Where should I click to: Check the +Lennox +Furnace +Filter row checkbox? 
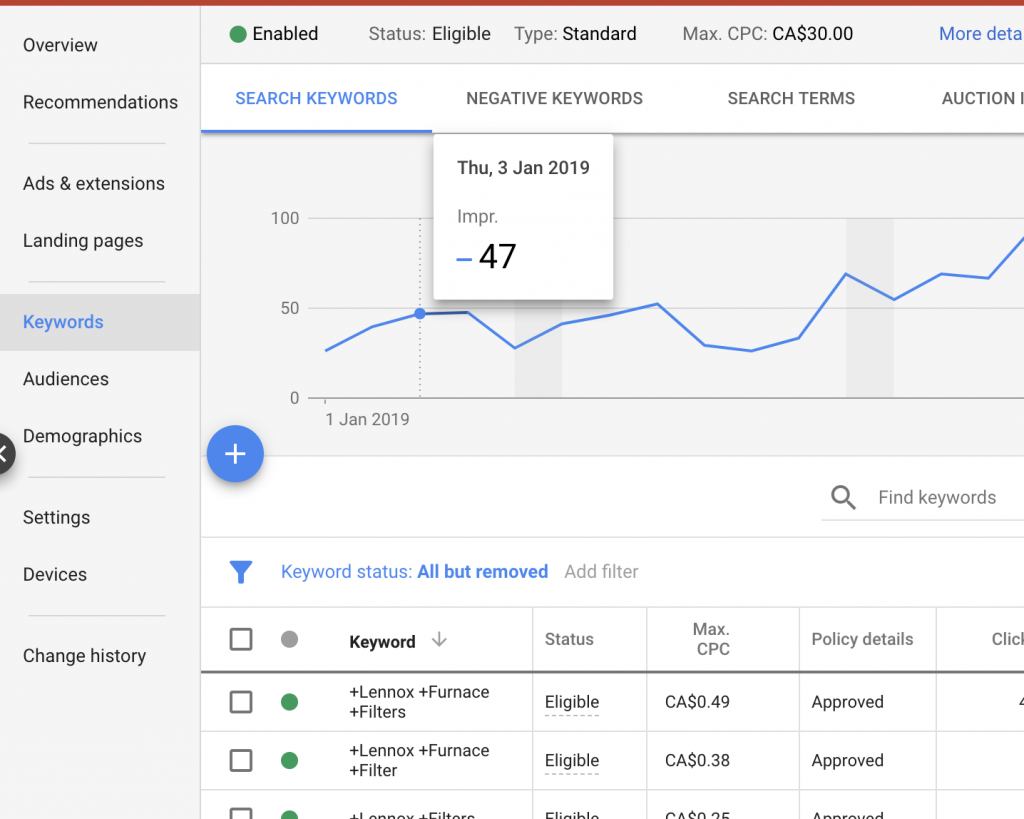241,761
